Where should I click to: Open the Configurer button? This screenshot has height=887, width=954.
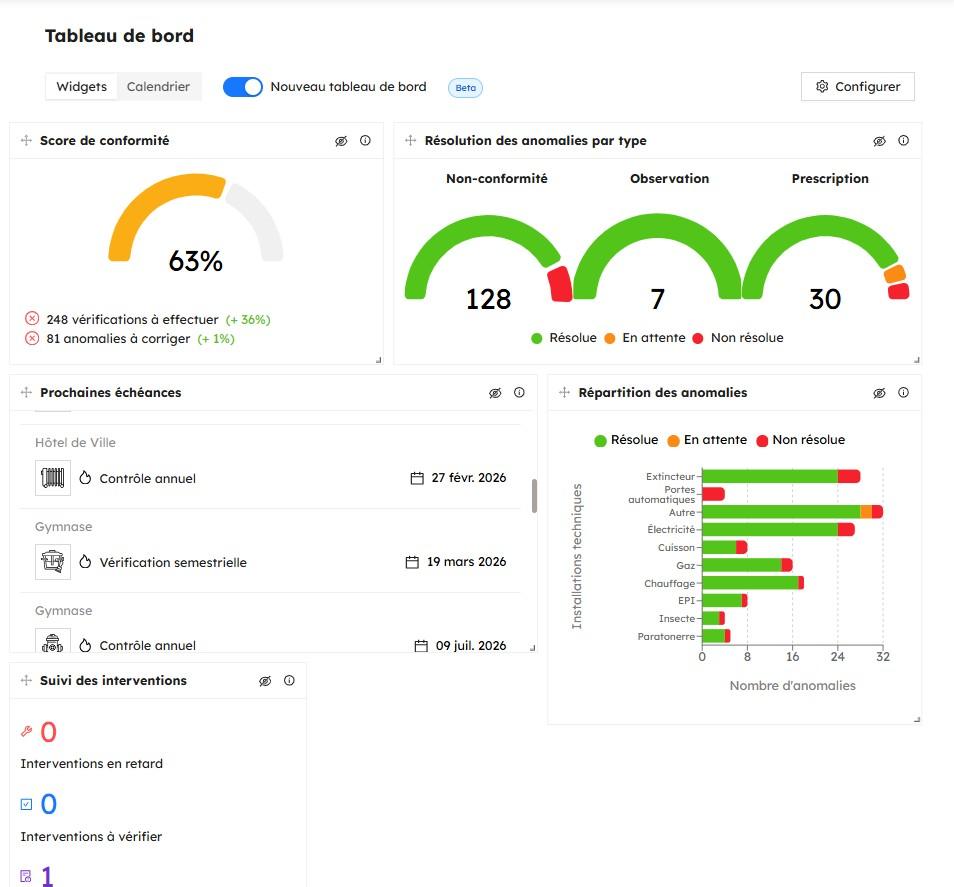click(856, 86)
